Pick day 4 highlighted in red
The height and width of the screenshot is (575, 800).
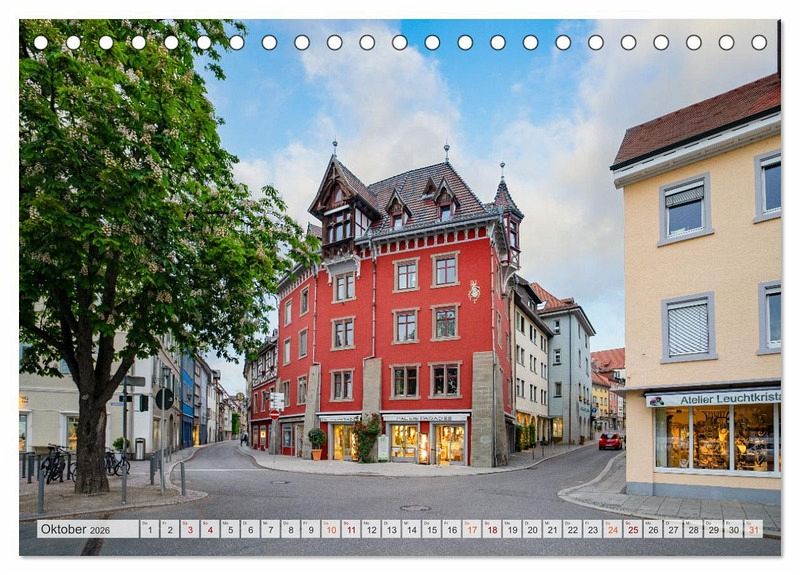[210, 529]
